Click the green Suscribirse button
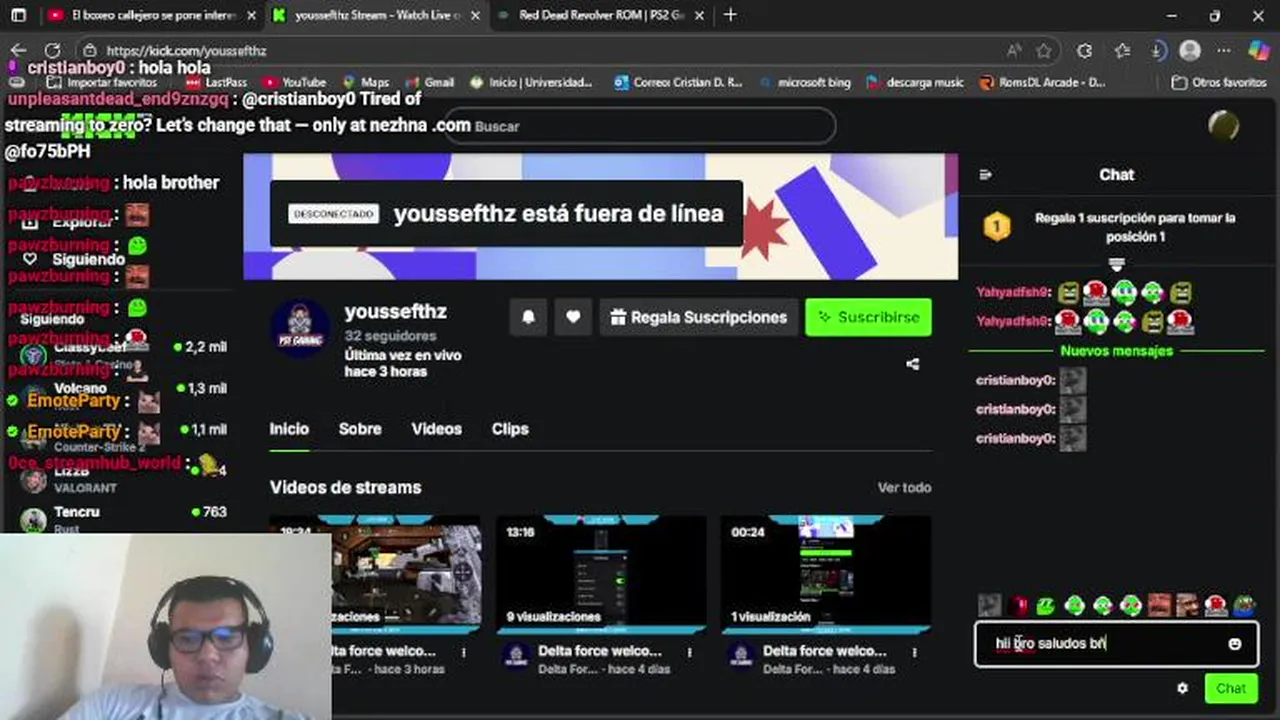The height and width of the screenshot is (720, 1280). 868,317
